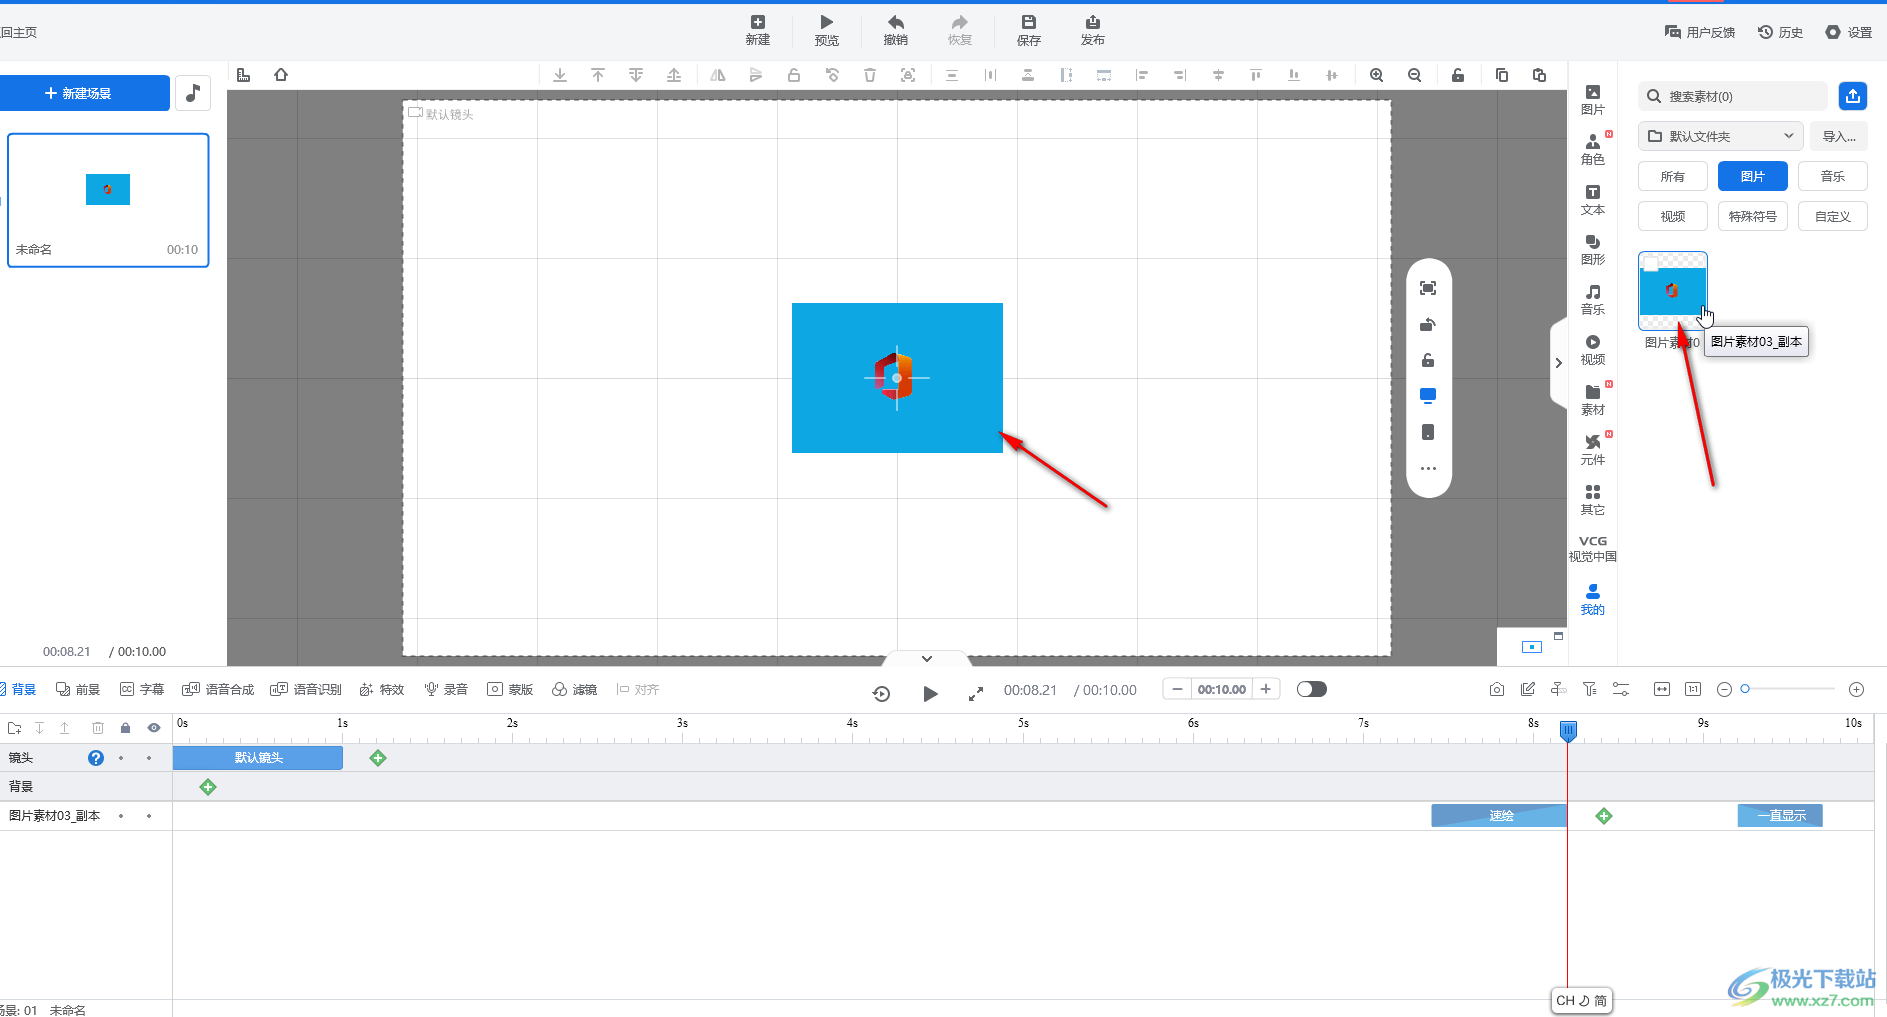The image size is (1887, 1017).
Task: Filter materials by 视频 in filter buttons
Action: click(x=1673, y=216)
